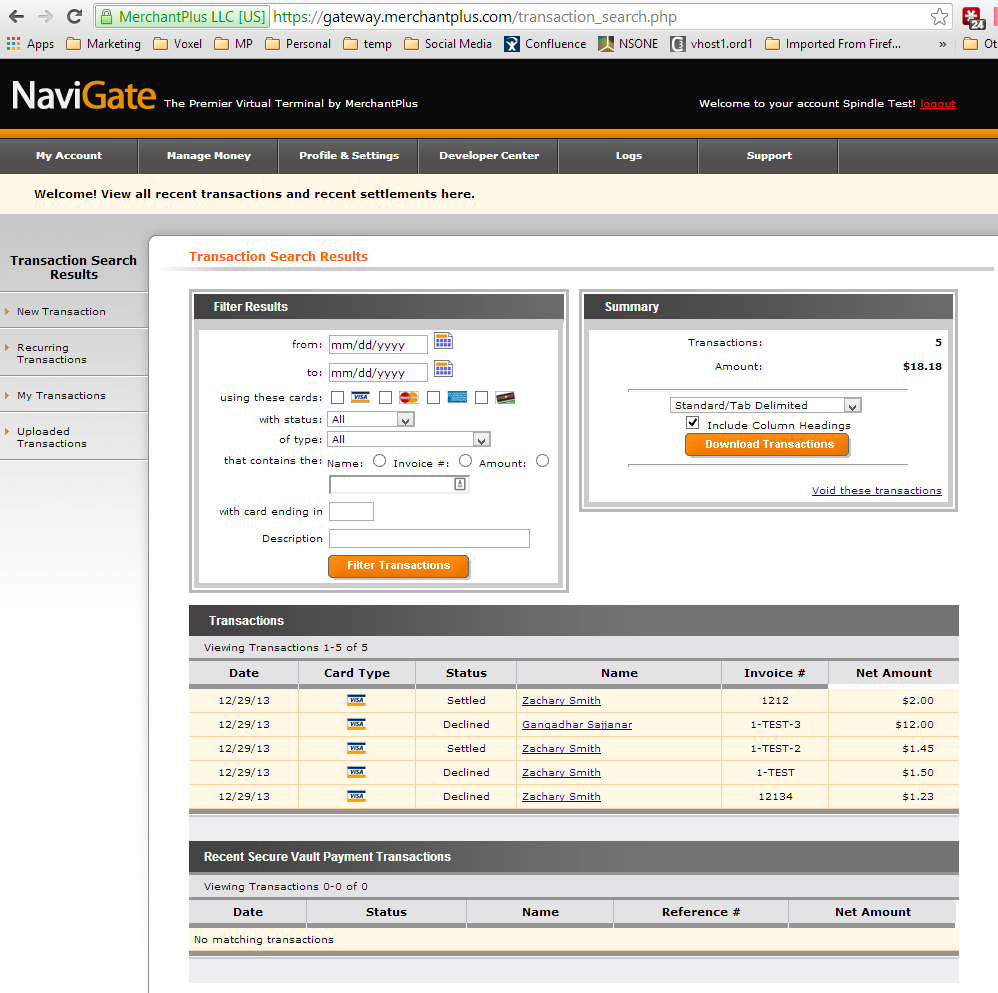Click the browser address bar URL
Image resolution: width=998 pixels, height=993 pixels.
pos(475,17)
